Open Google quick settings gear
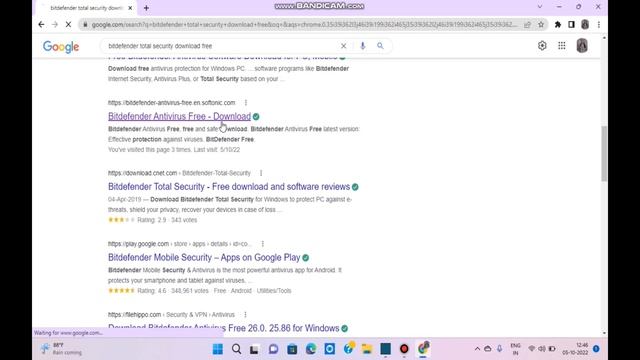 coord(542,46)
